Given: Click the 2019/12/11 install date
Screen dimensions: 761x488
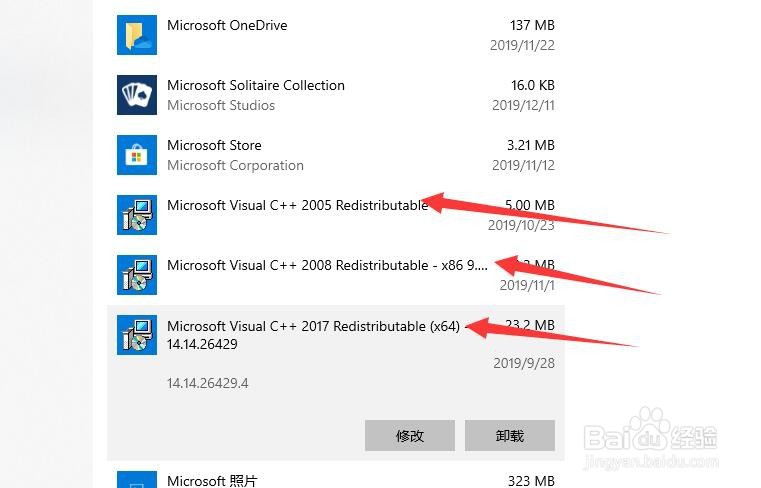Looking at the screenshot, I should pyautogui.click(x=523, y=105).
